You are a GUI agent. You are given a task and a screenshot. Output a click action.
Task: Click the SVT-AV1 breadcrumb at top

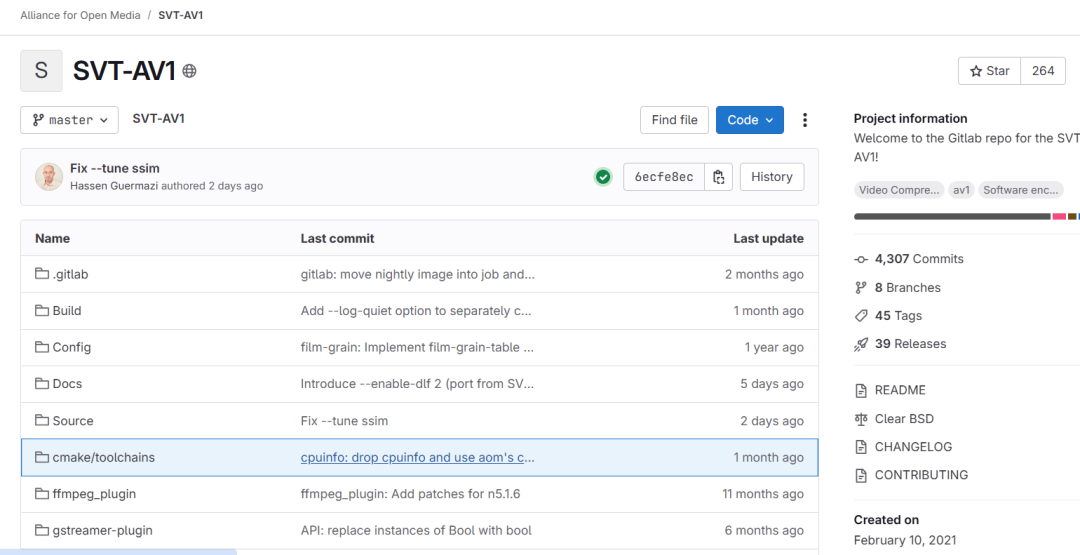[180, 14]
